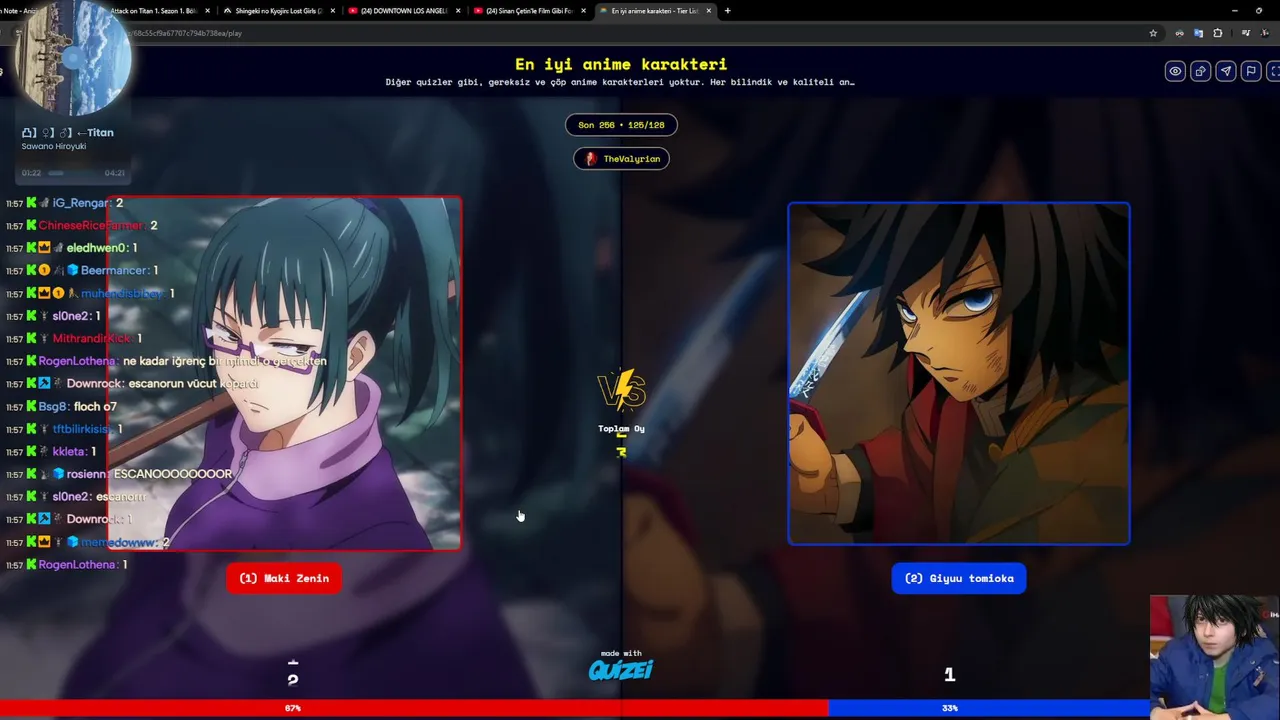This screenshot has height=720, width=1280.
Task: Click Downrock's 'escanorun vücut kopardı' message
Action: [x=132, y=383]
